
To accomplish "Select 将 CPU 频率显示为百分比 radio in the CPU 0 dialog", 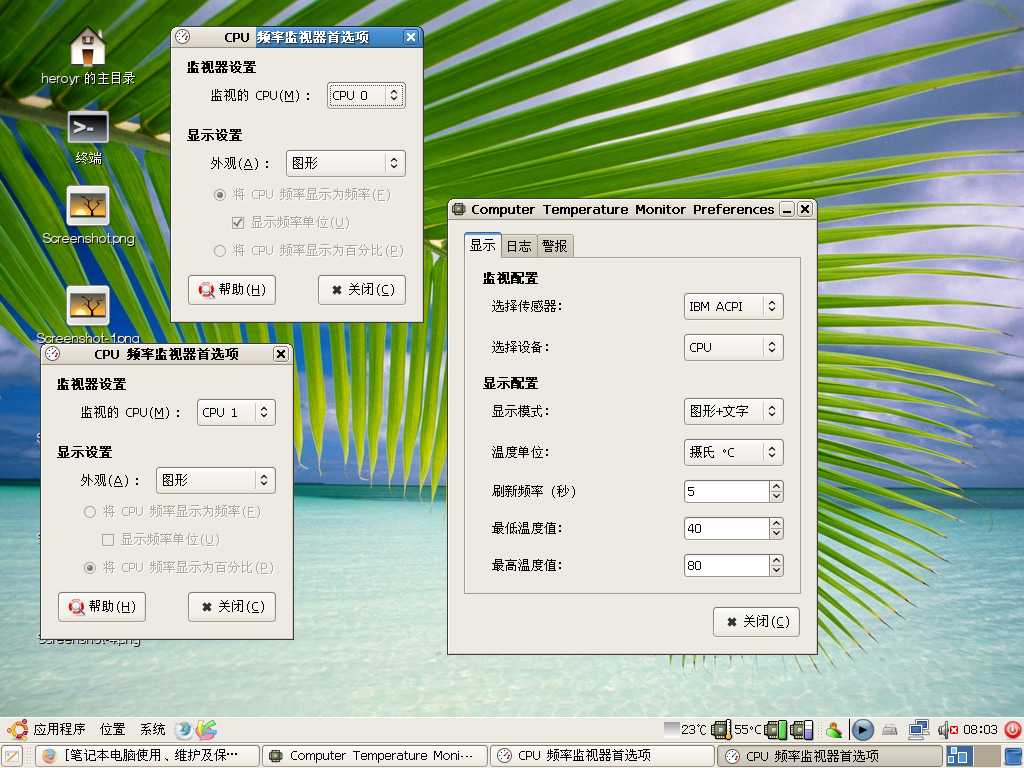I will click(x=220, y=250).
